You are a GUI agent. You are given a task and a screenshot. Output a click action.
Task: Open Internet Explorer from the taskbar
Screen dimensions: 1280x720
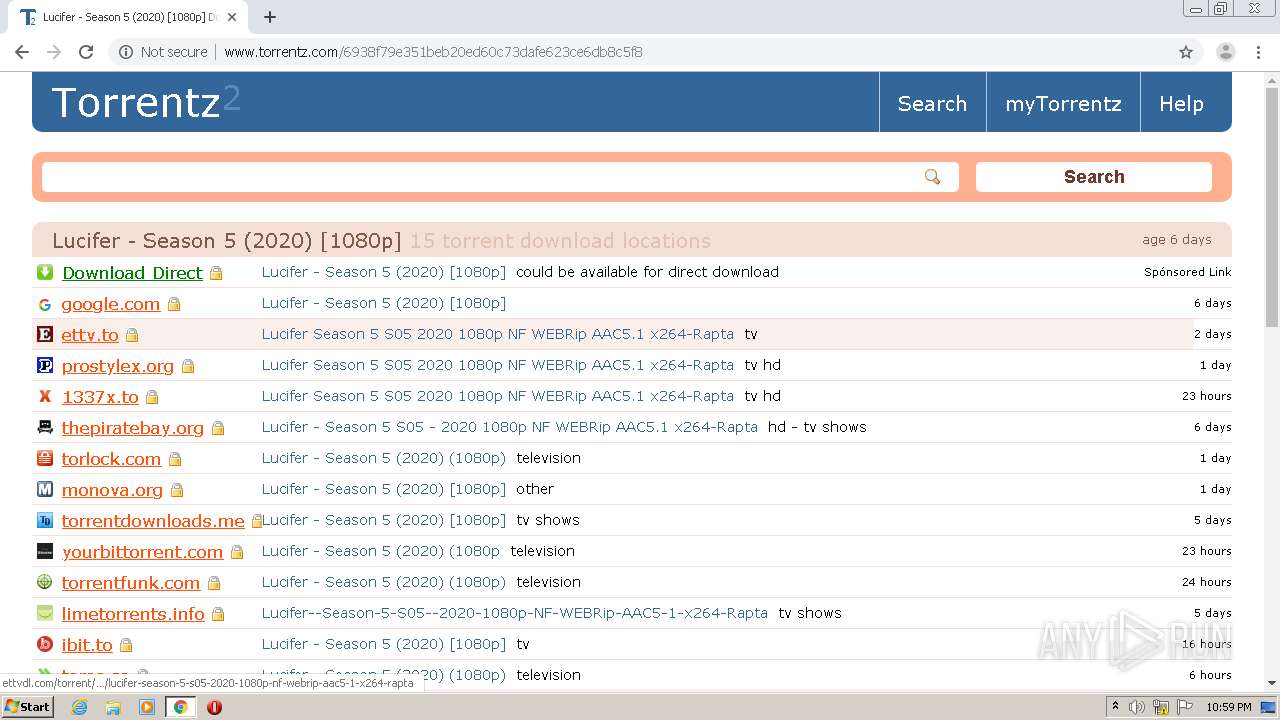[79, 707]
